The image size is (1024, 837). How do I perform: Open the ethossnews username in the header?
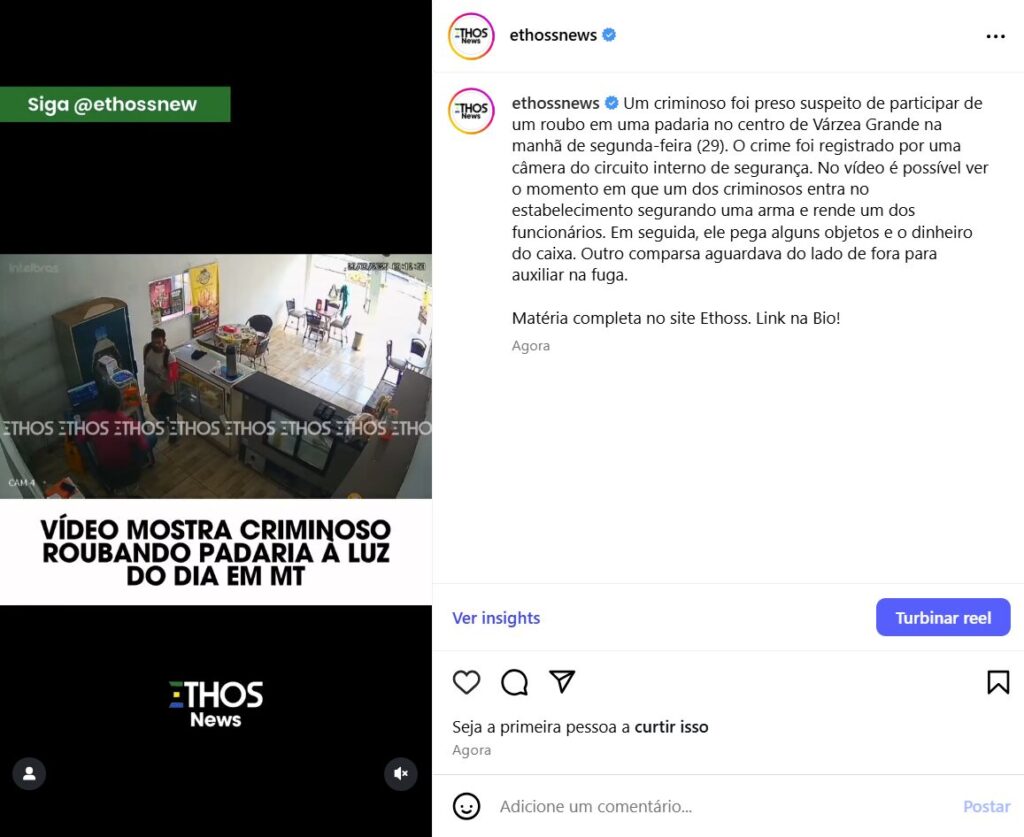click(x=552, y=35)
